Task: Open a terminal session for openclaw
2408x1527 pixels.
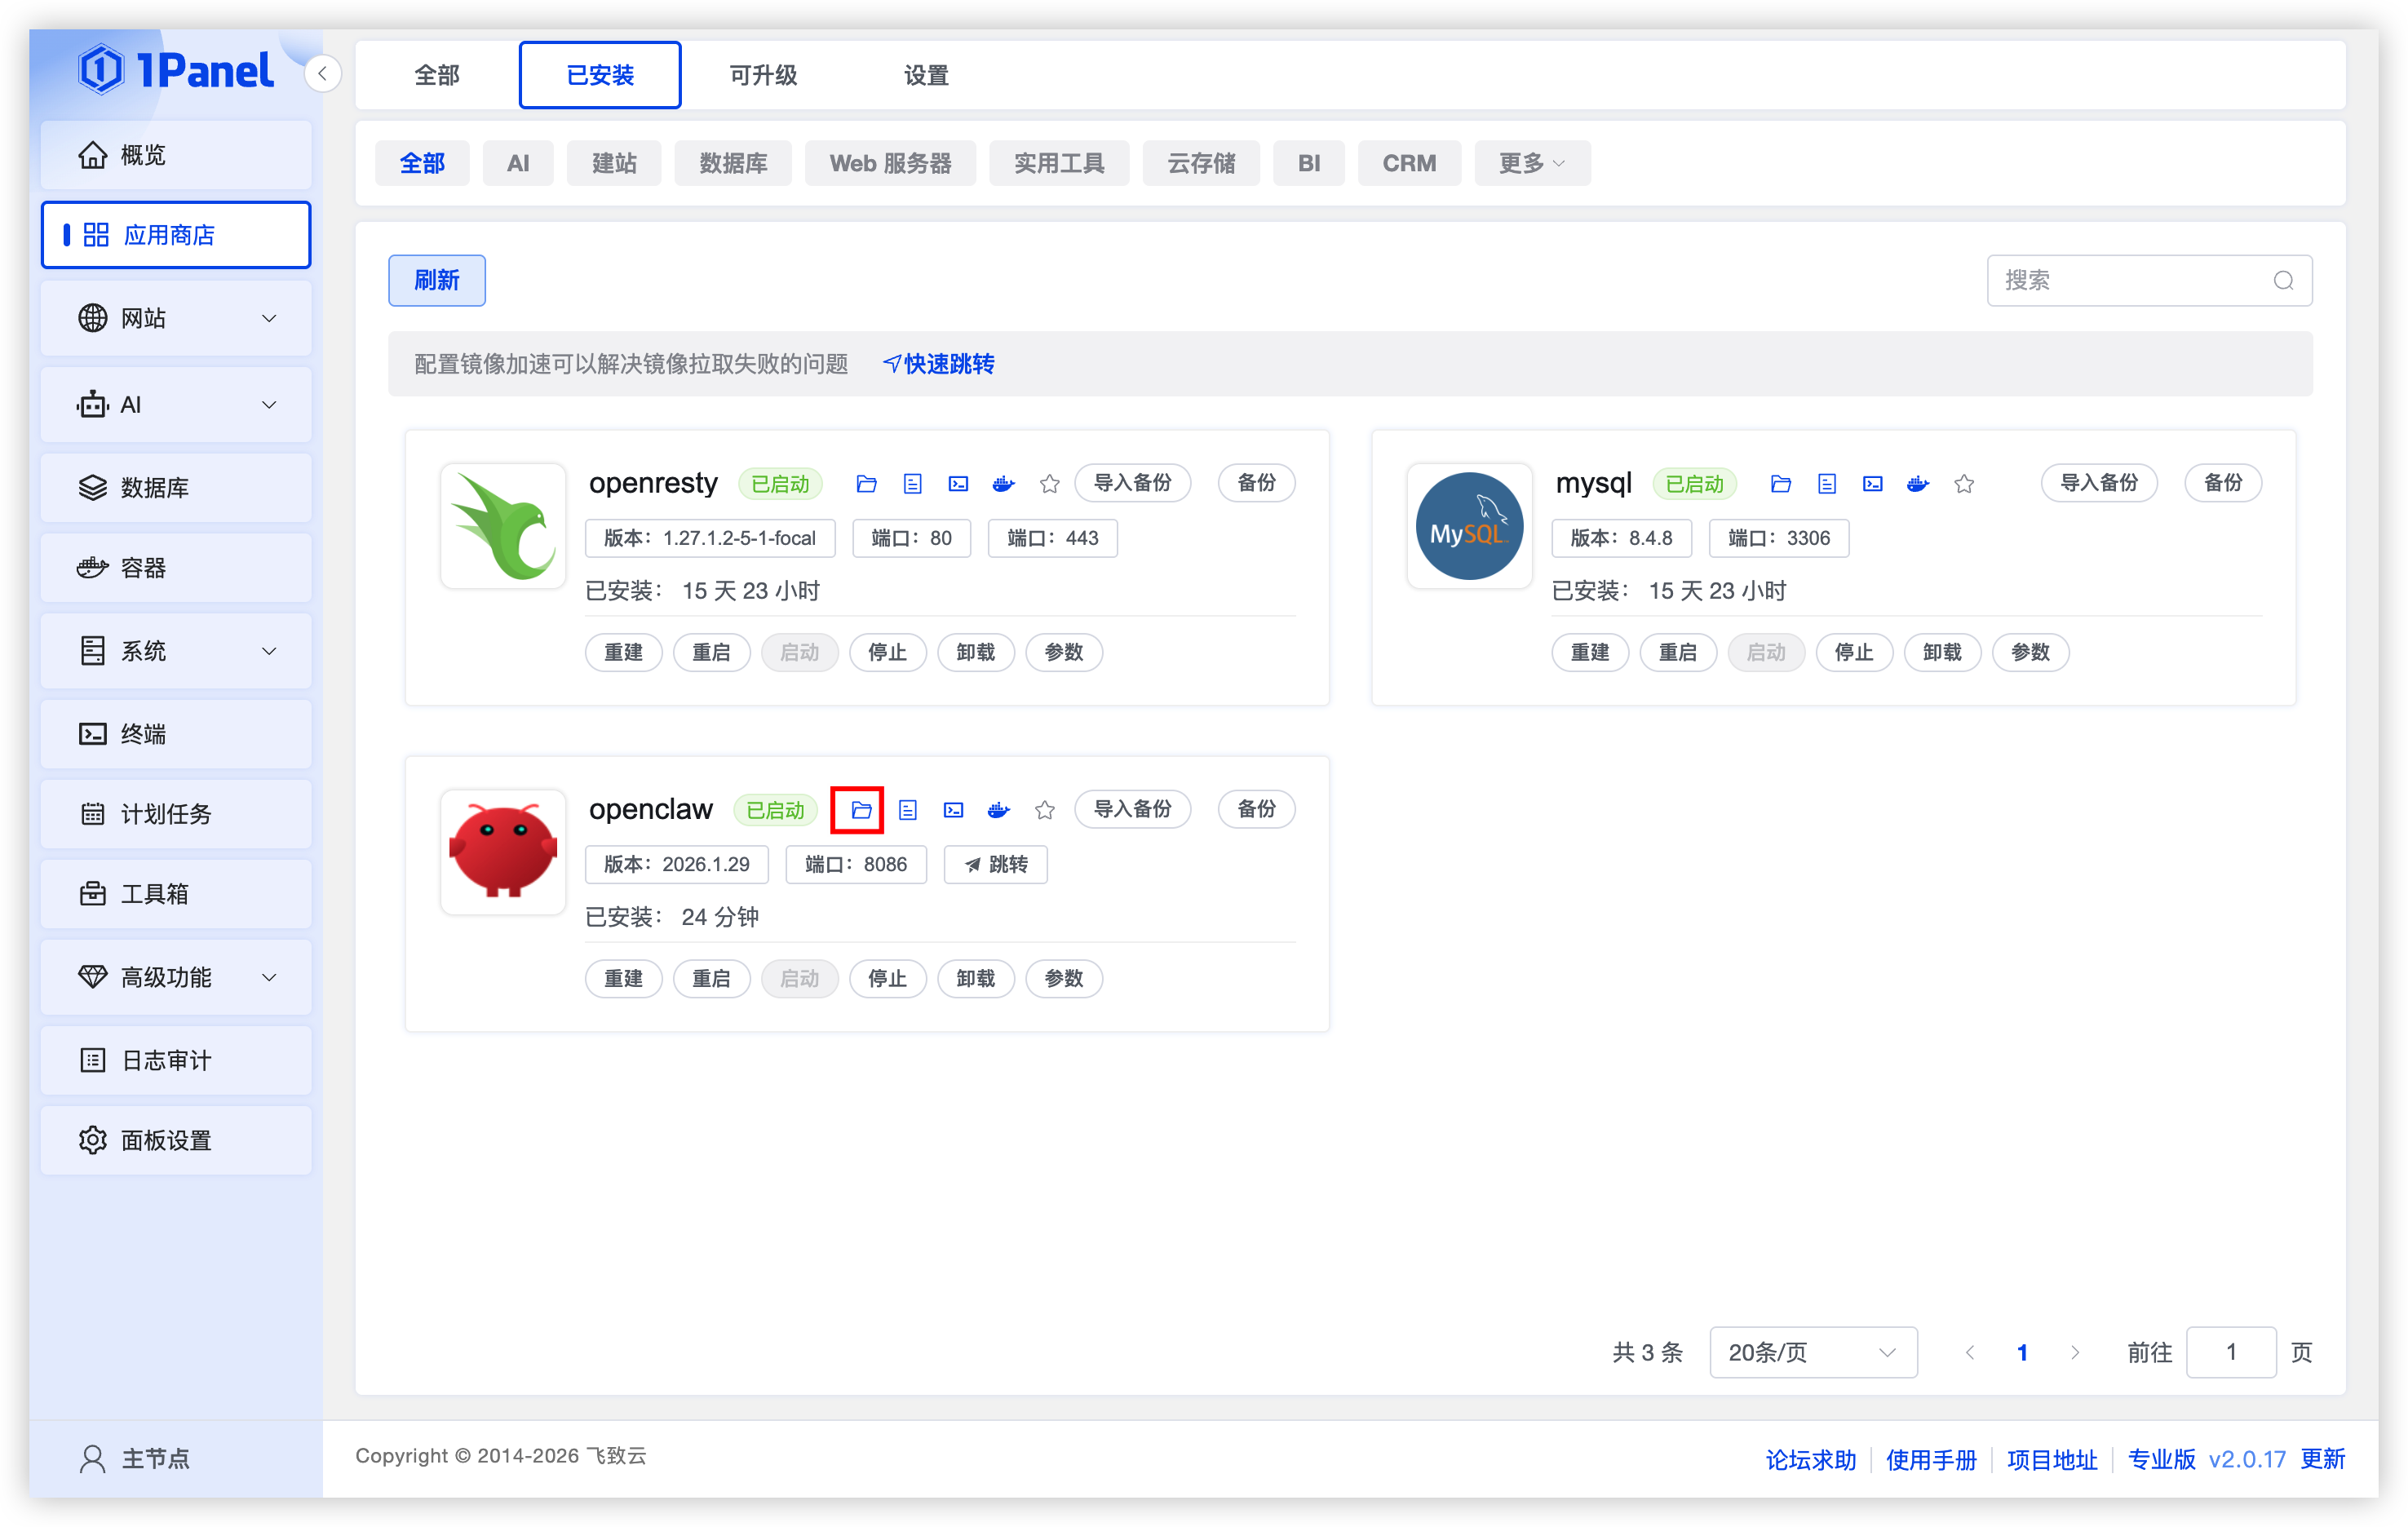Action: click(952, 810)
